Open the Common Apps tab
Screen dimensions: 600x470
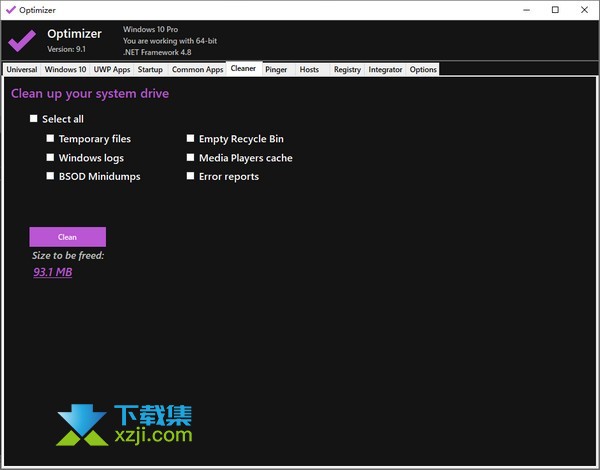pos(197,70)
